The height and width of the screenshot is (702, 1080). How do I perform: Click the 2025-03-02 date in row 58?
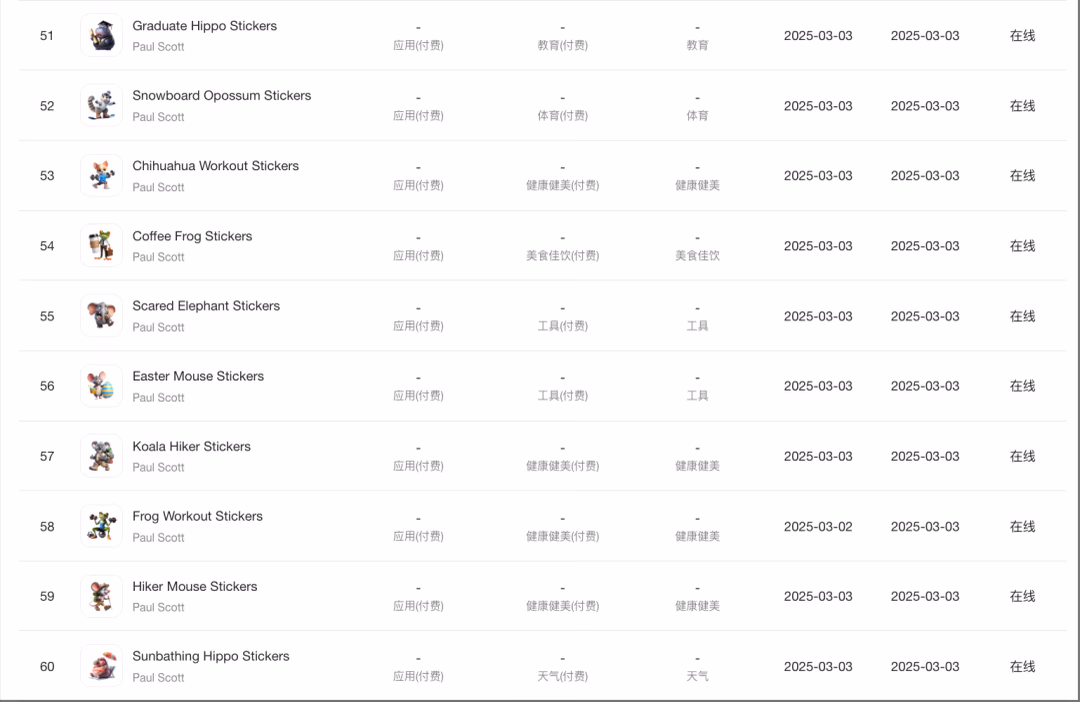tap(818, 526)
